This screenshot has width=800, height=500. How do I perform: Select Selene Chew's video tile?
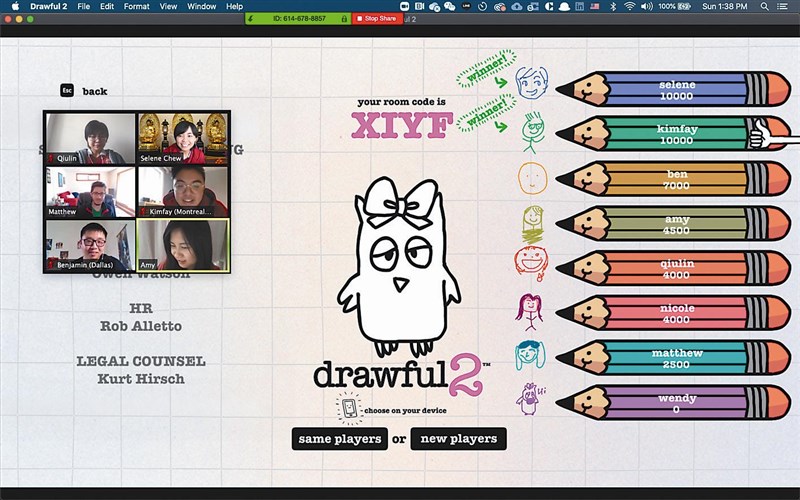pyautogui.click(x=183, y=138)
